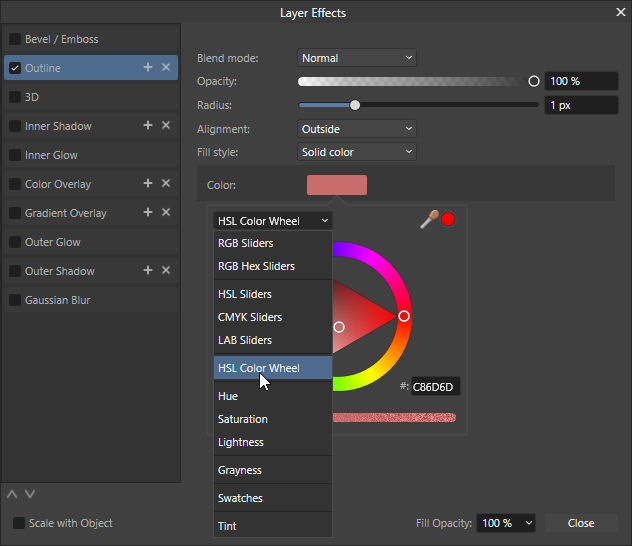Screen dimensions: 632x546
Task: Move selected effect down with arrow
Action: (x=30, y=494)
